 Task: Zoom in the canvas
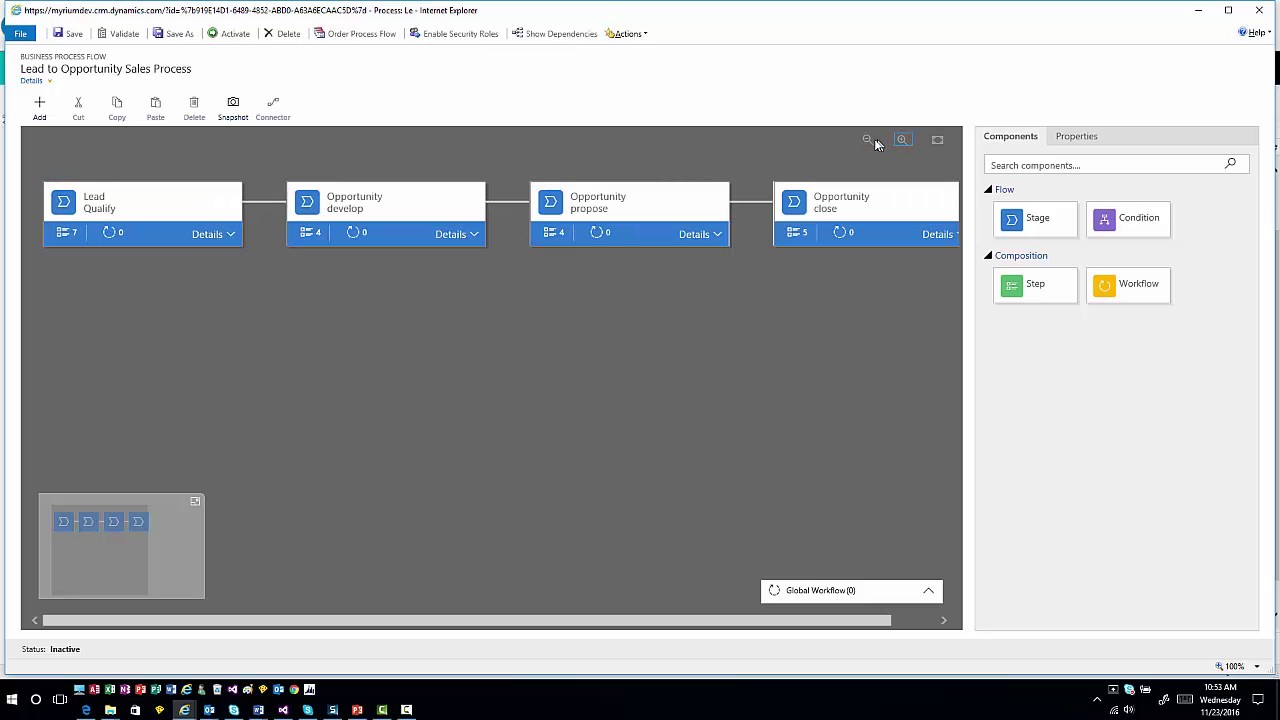click(x=902, y=140)
